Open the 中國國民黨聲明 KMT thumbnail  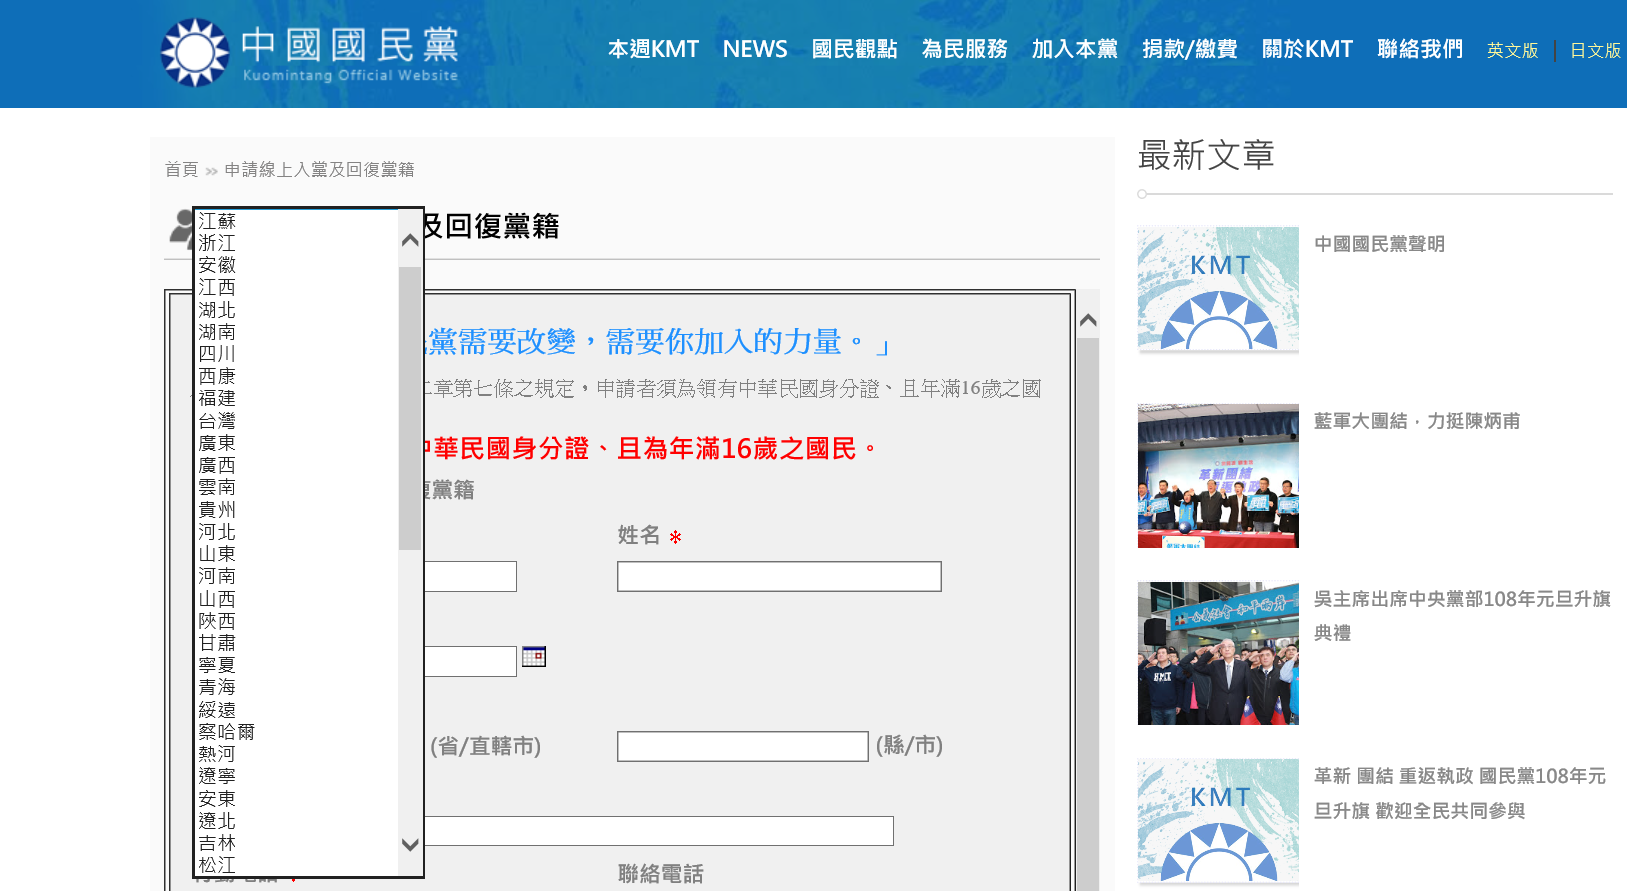tap(1218, 289)
